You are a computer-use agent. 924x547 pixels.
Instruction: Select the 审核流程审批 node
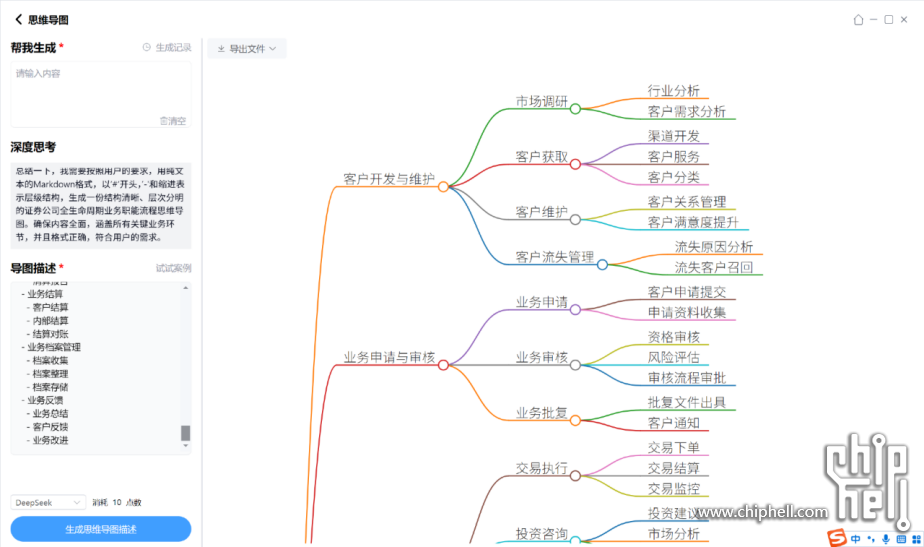[x=687, y=378]
